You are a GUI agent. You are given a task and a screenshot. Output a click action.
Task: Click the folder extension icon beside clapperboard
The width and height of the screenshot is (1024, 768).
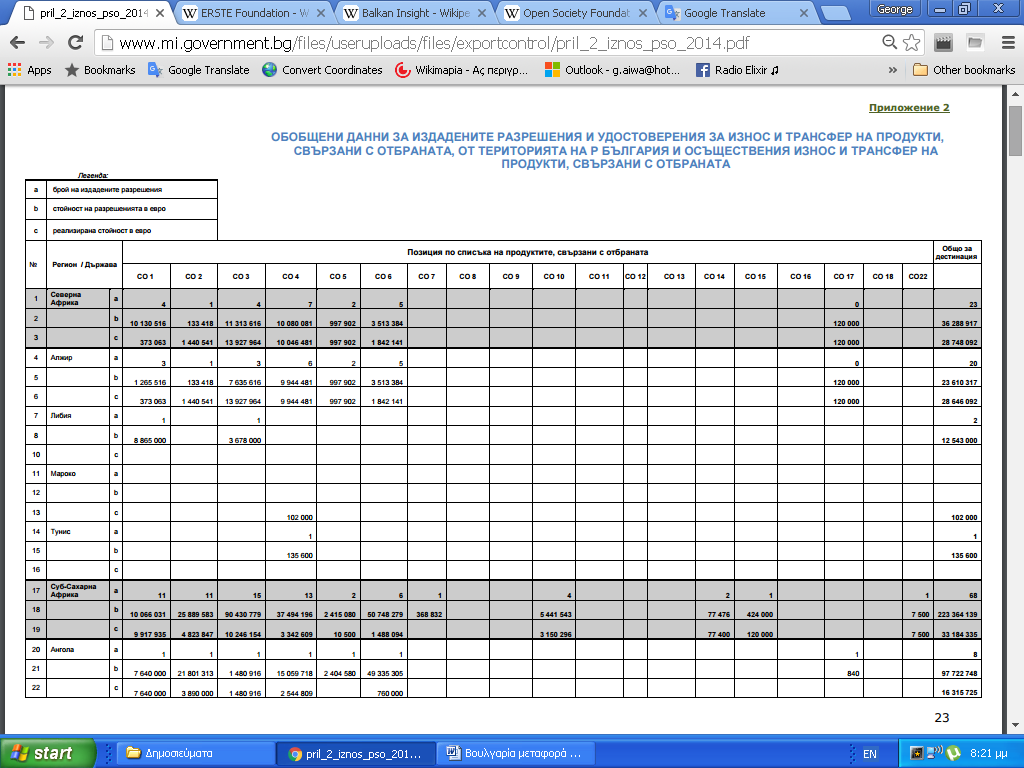coord(975,43)
